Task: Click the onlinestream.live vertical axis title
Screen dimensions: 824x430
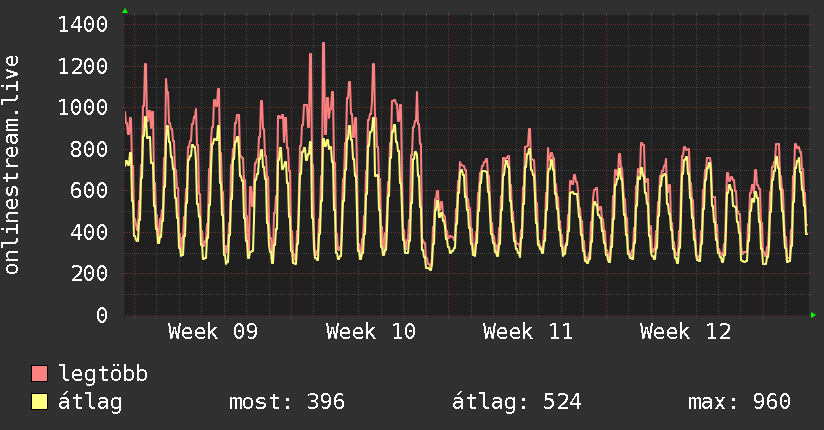Action: (11, 165)
